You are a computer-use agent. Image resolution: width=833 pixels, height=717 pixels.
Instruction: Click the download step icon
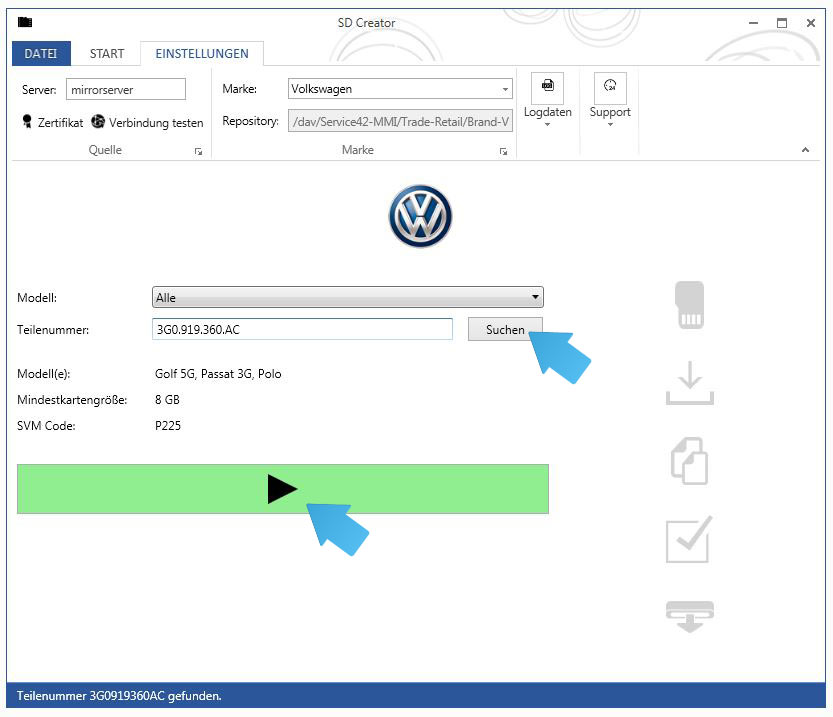[x=690, y=384]
